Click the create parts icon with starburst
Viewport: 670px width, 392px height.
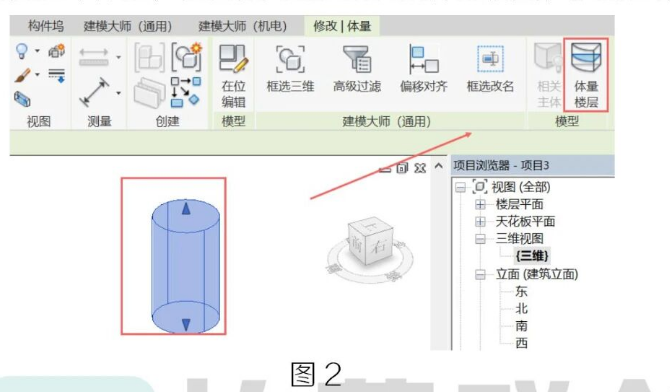click(x=187, y=56)
